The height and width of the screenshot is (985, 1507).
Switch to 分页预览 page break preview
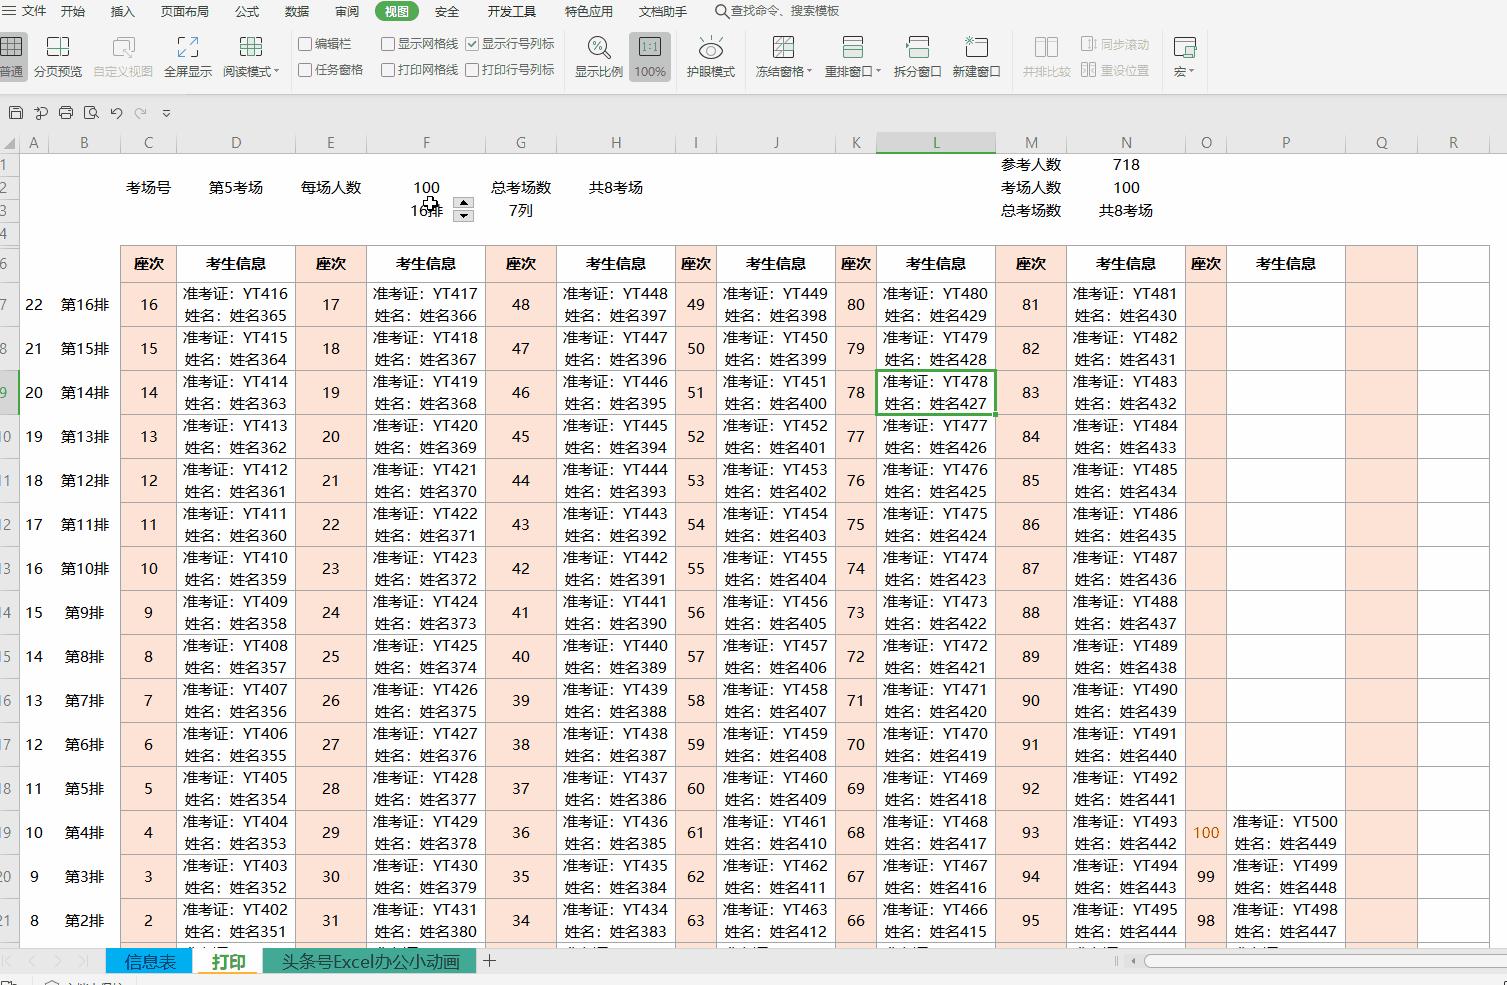pos(57,55)
